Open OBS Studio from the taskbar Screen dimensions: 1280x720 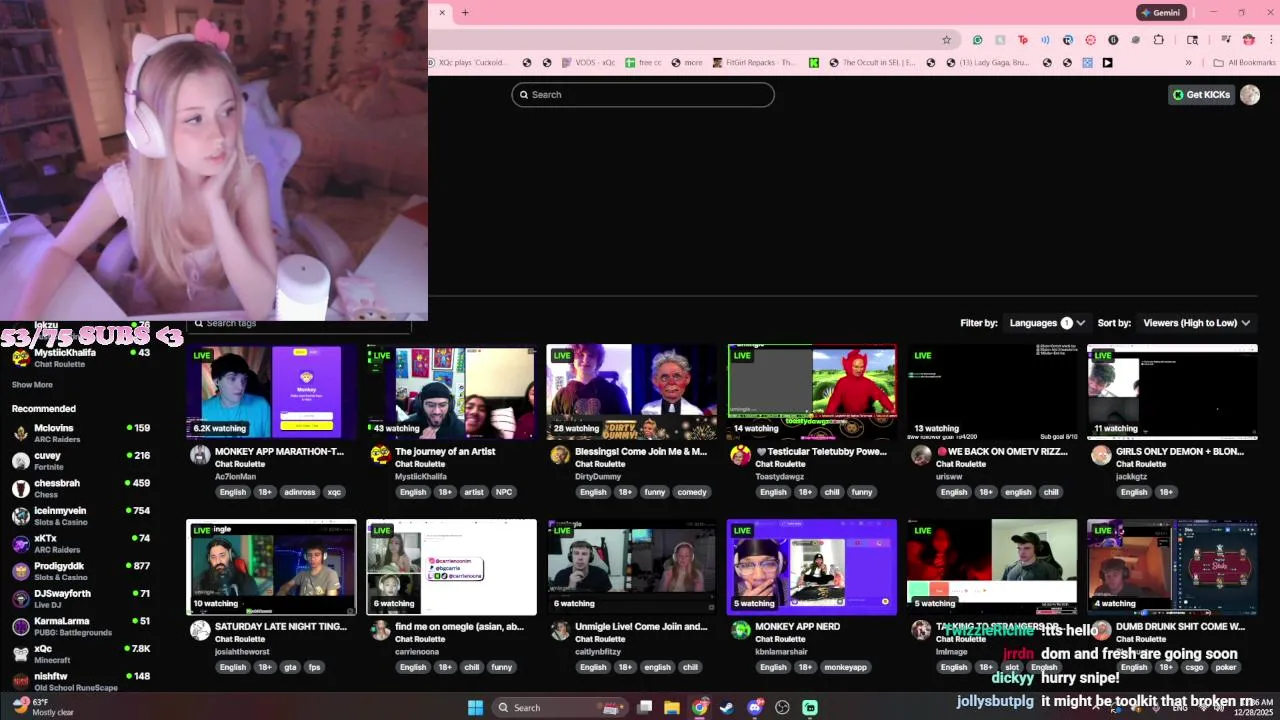[x=782, y=707]
